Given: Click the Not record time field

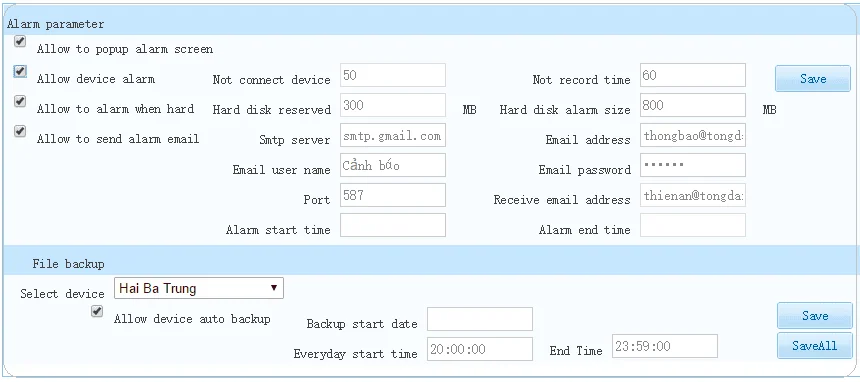Looking at the screenshot, I should tap(693, 75).
